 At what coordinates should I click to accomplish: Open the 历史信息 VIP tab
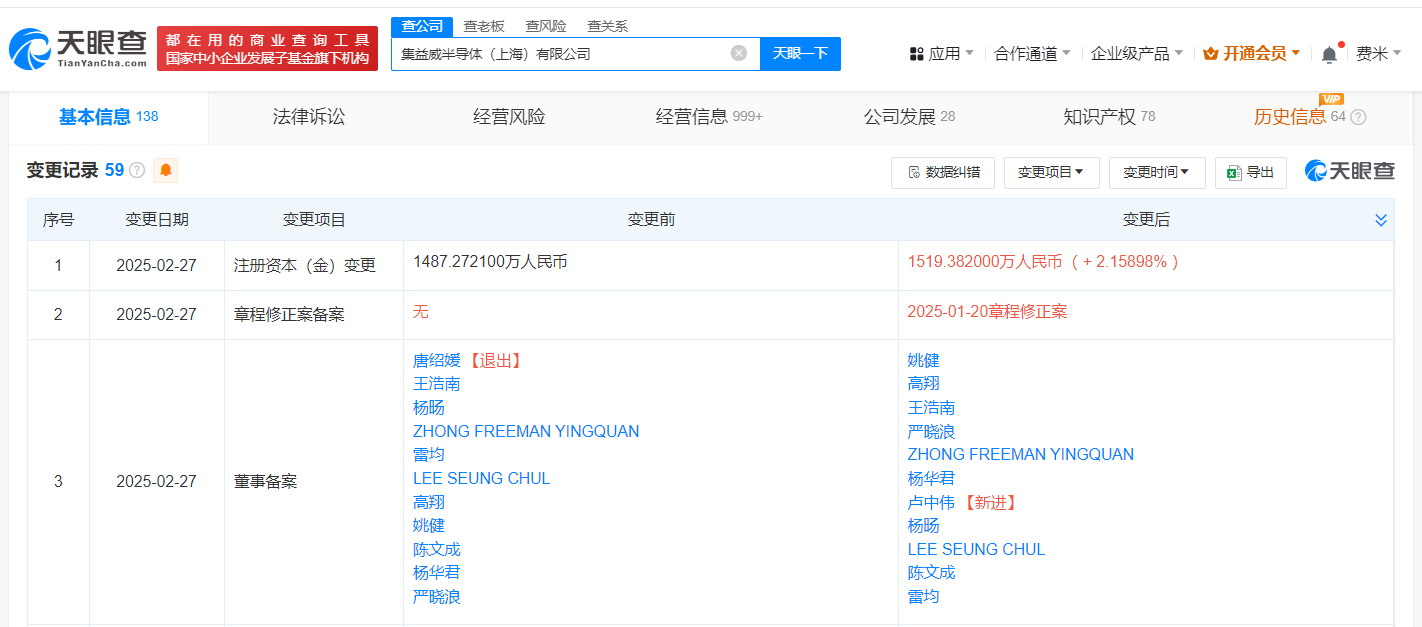1299,117
